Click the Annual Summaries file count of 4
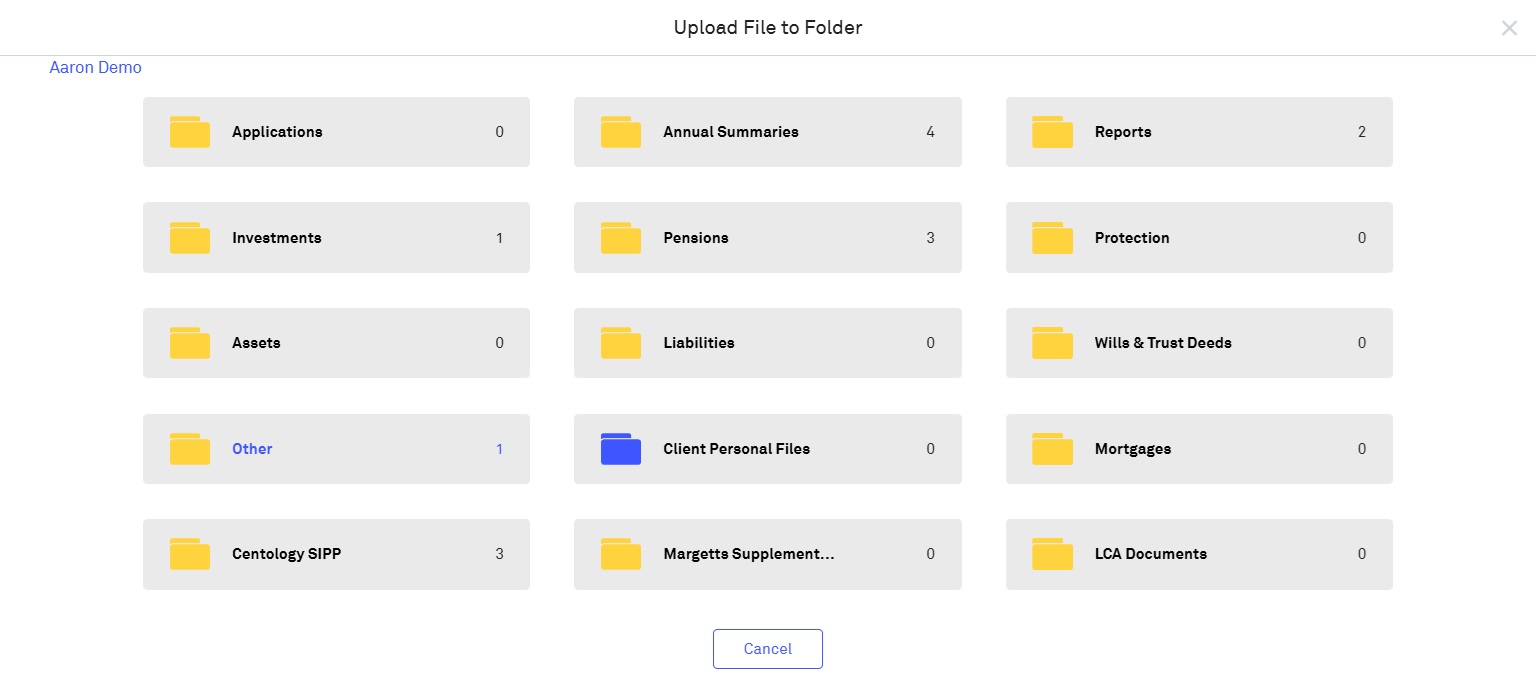1536x691 pixels. pyautogui.click(x=930, y=132)
